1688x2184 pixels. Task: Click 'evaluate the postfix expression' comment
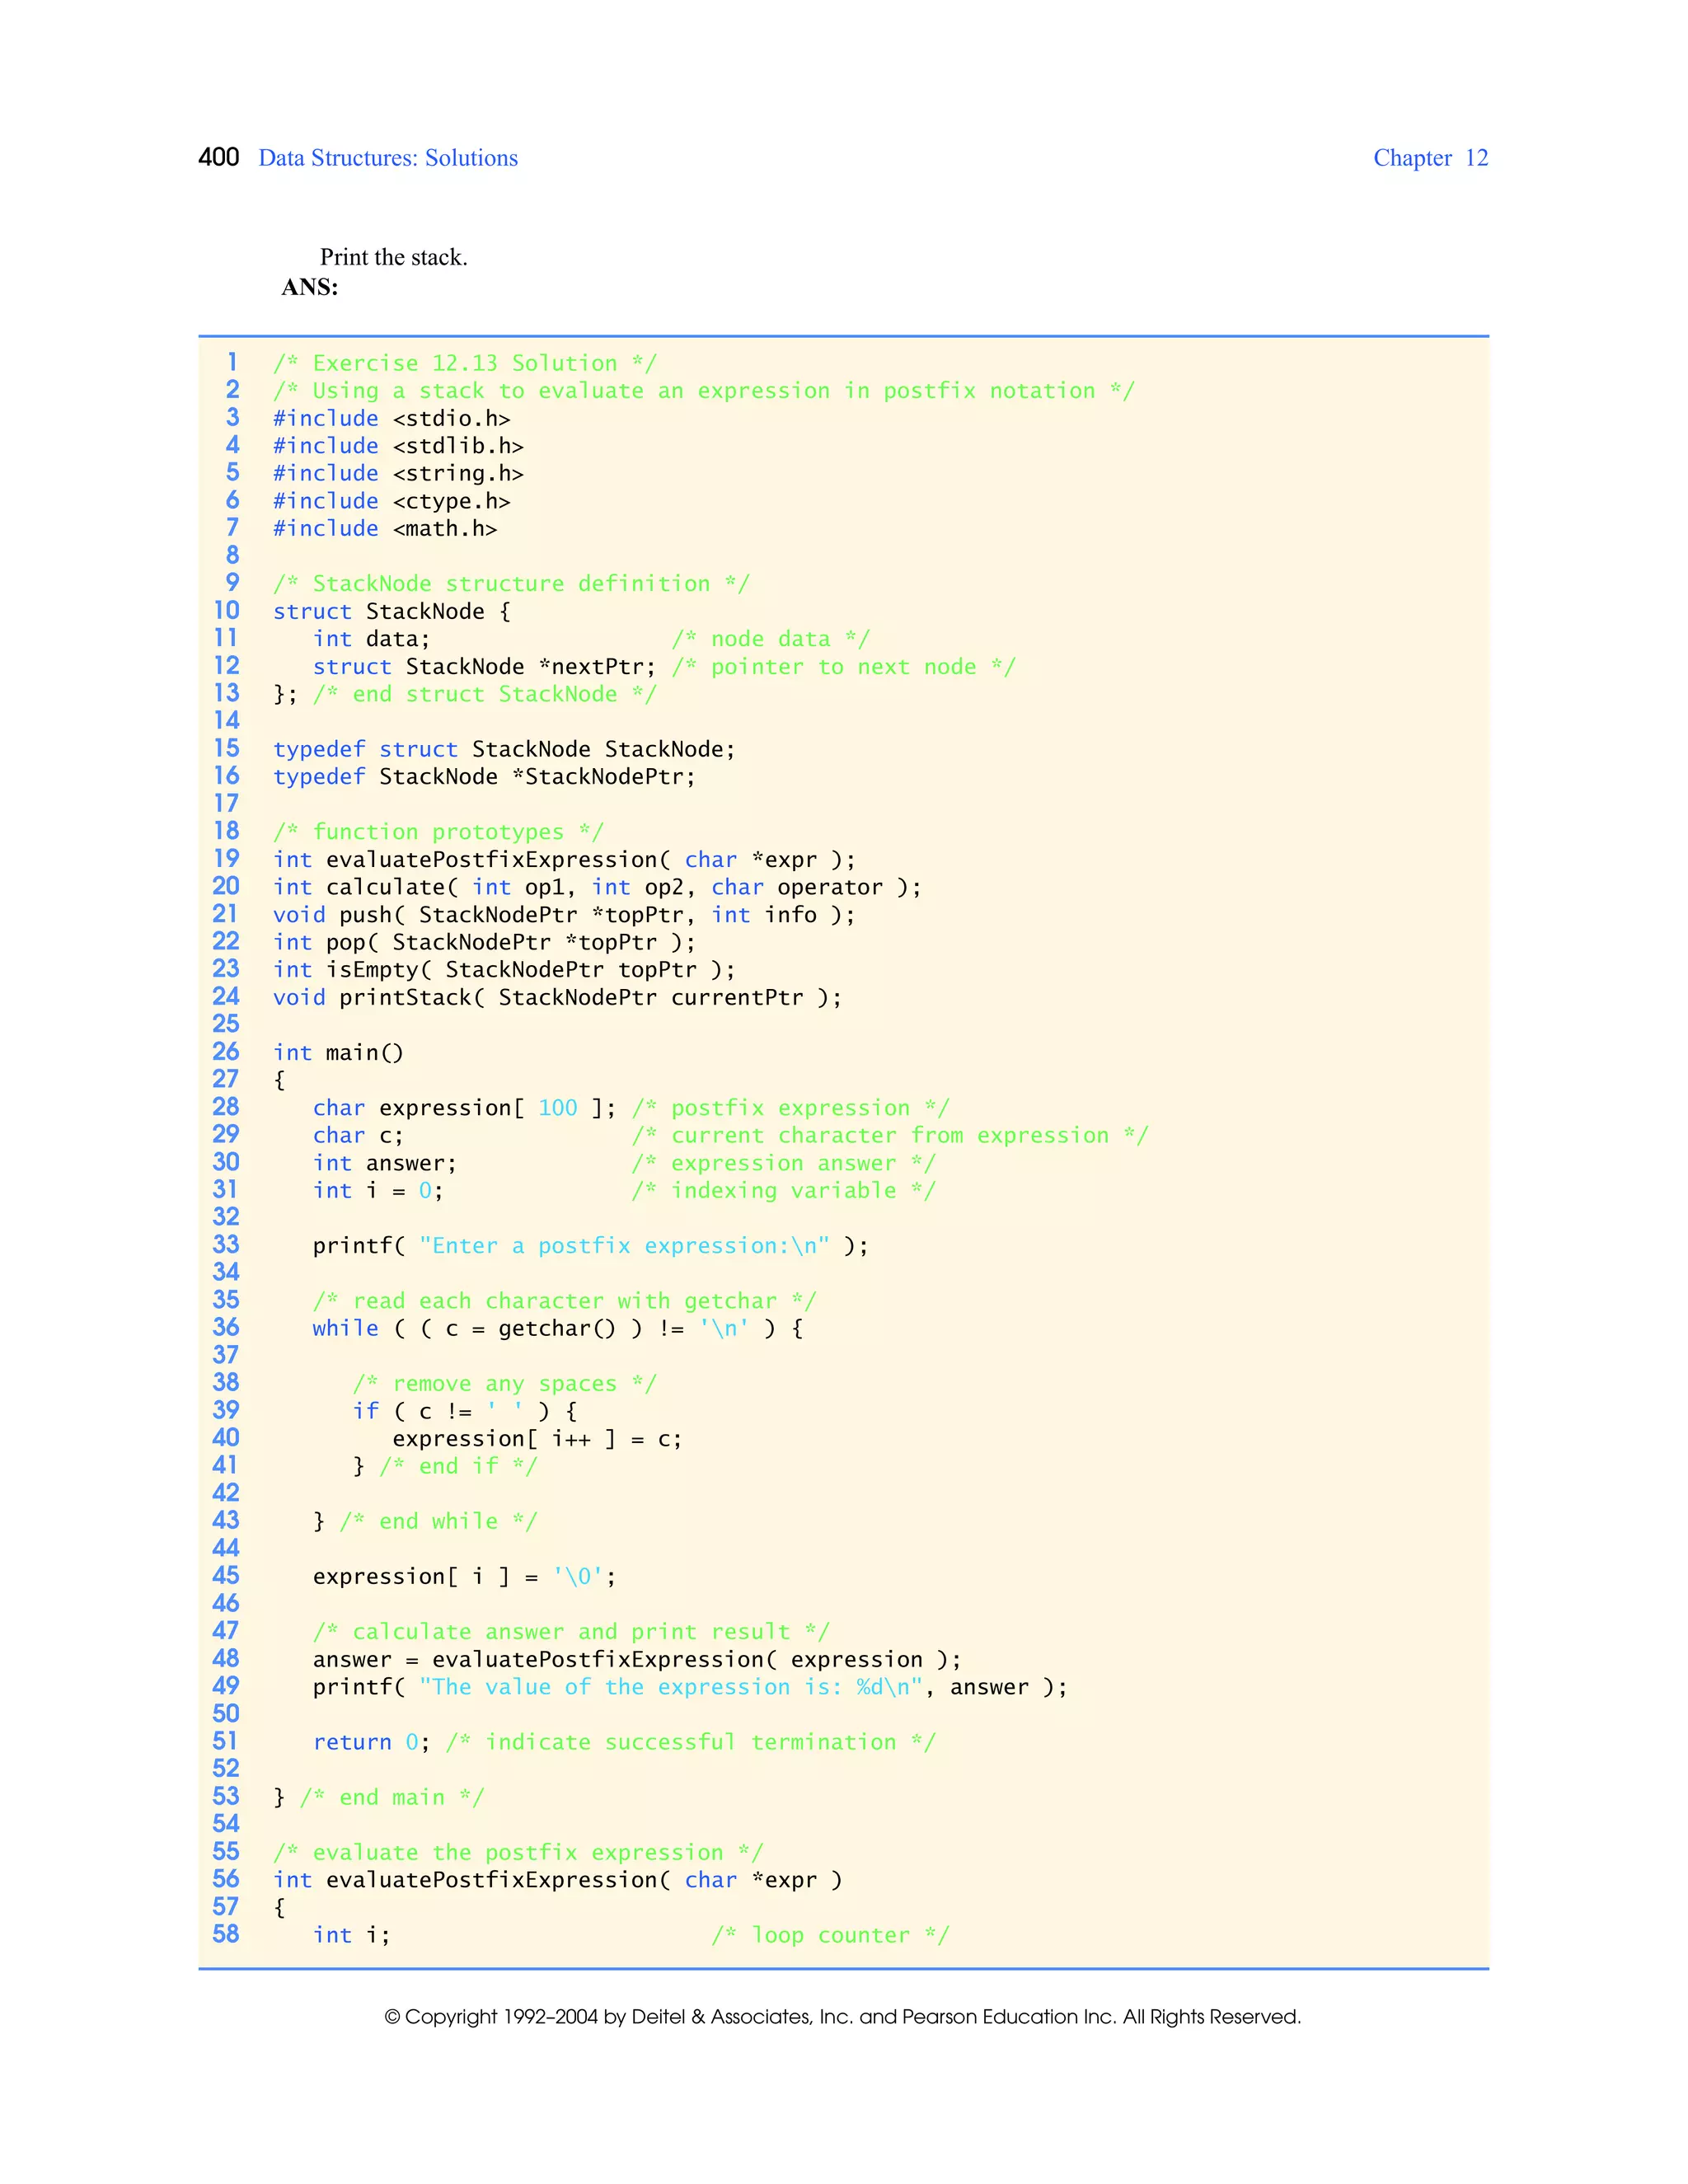[518, 1853]
